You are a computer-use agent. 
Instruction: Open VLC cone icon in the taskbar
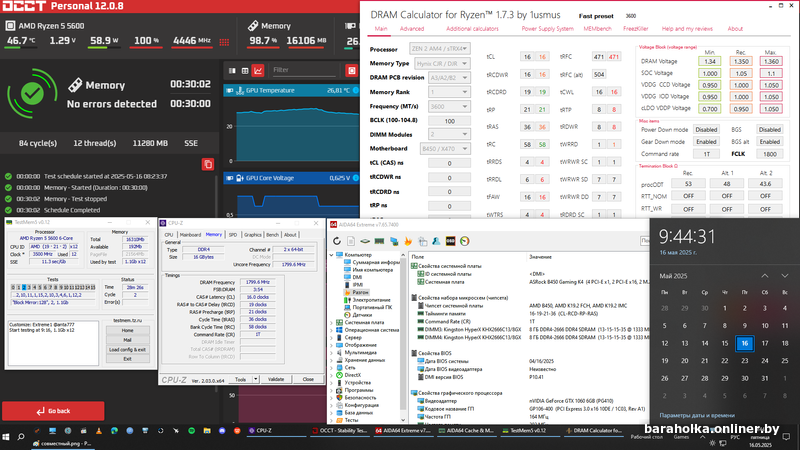98,431
